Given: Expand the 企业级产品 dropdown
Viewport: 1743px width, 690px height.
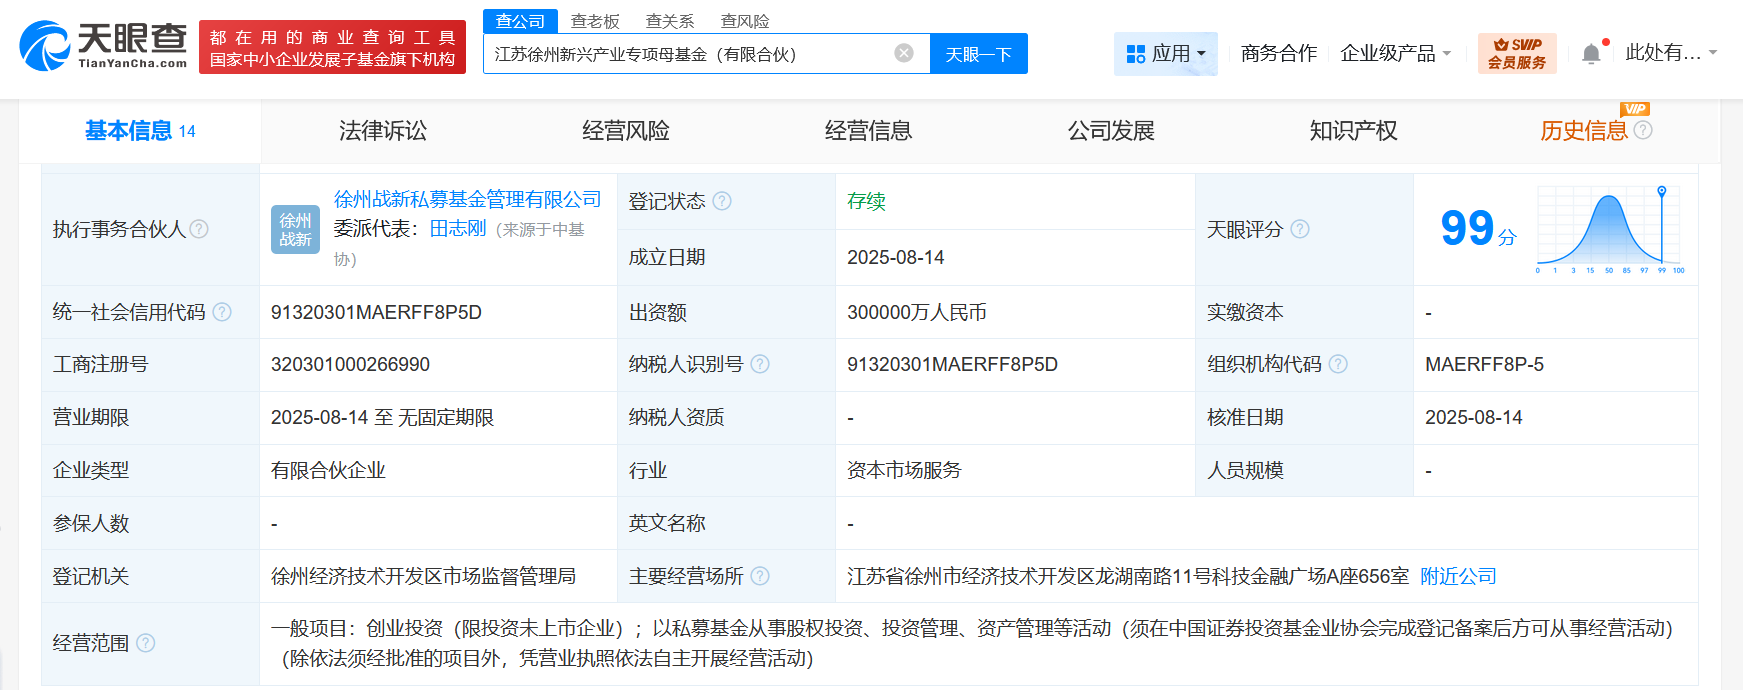Looking at the screenshot, I should 1395,54.
